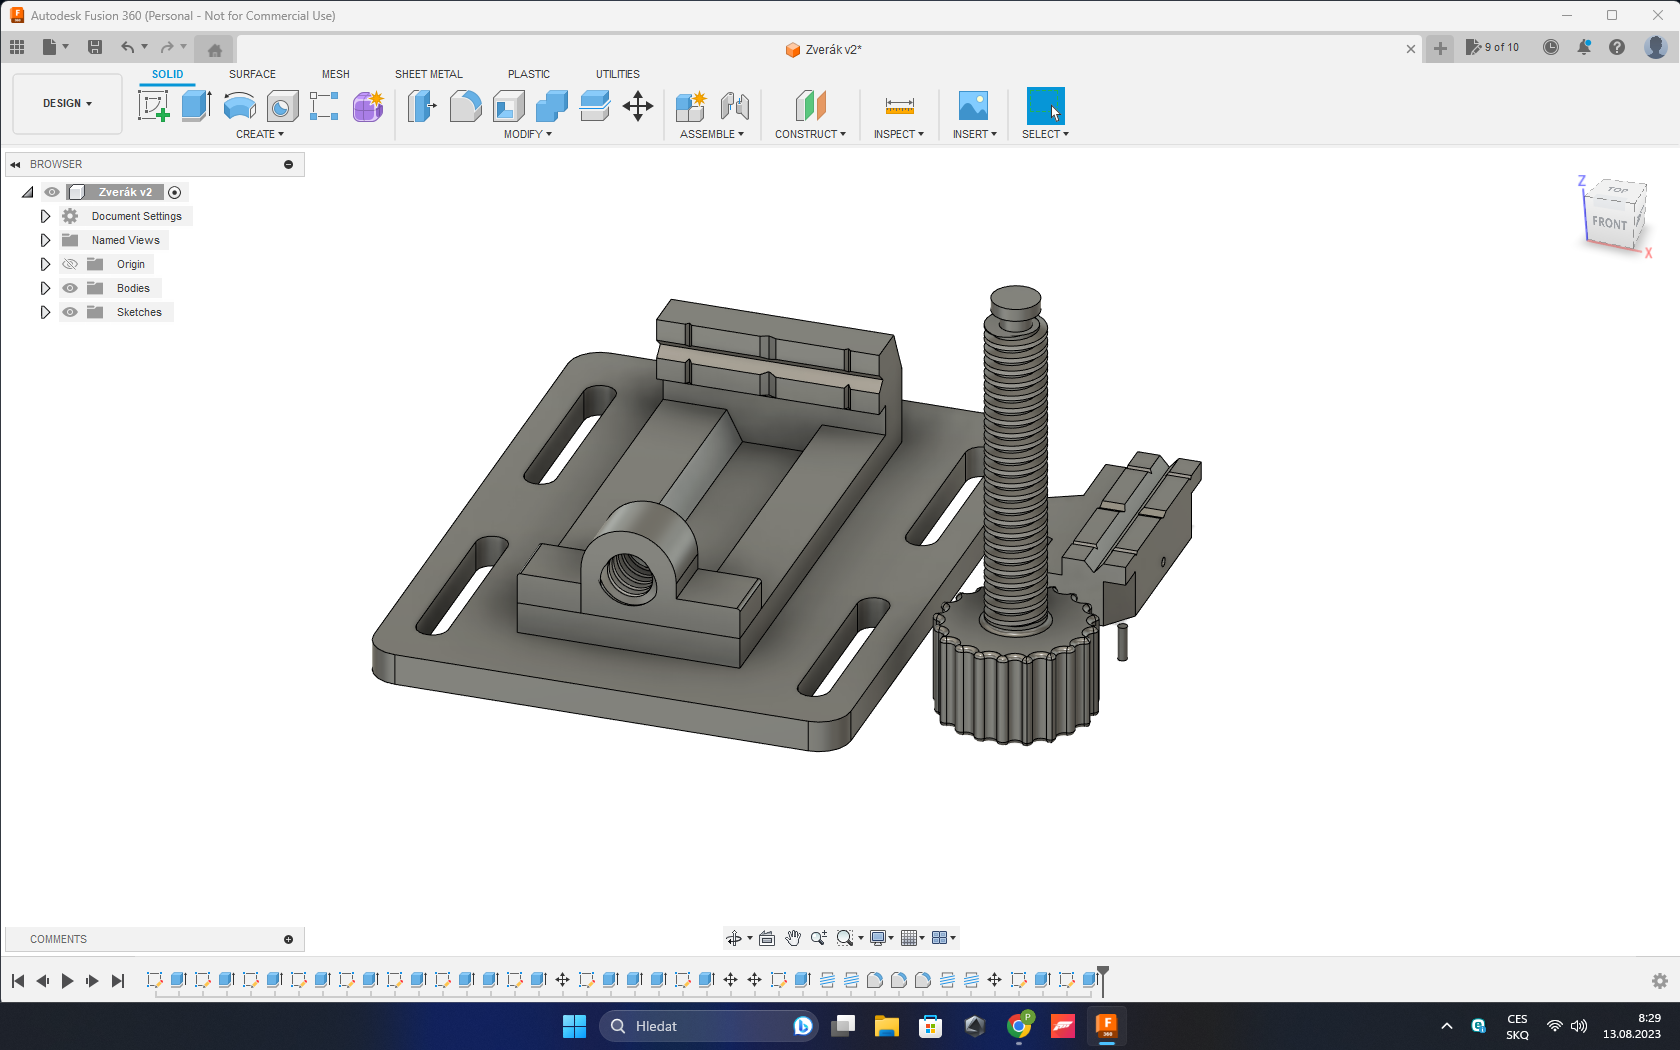The height and width of the screenshot is (1050, 1680).
Task: Toggle visibility of the Bodies folder
Action: 69,288
